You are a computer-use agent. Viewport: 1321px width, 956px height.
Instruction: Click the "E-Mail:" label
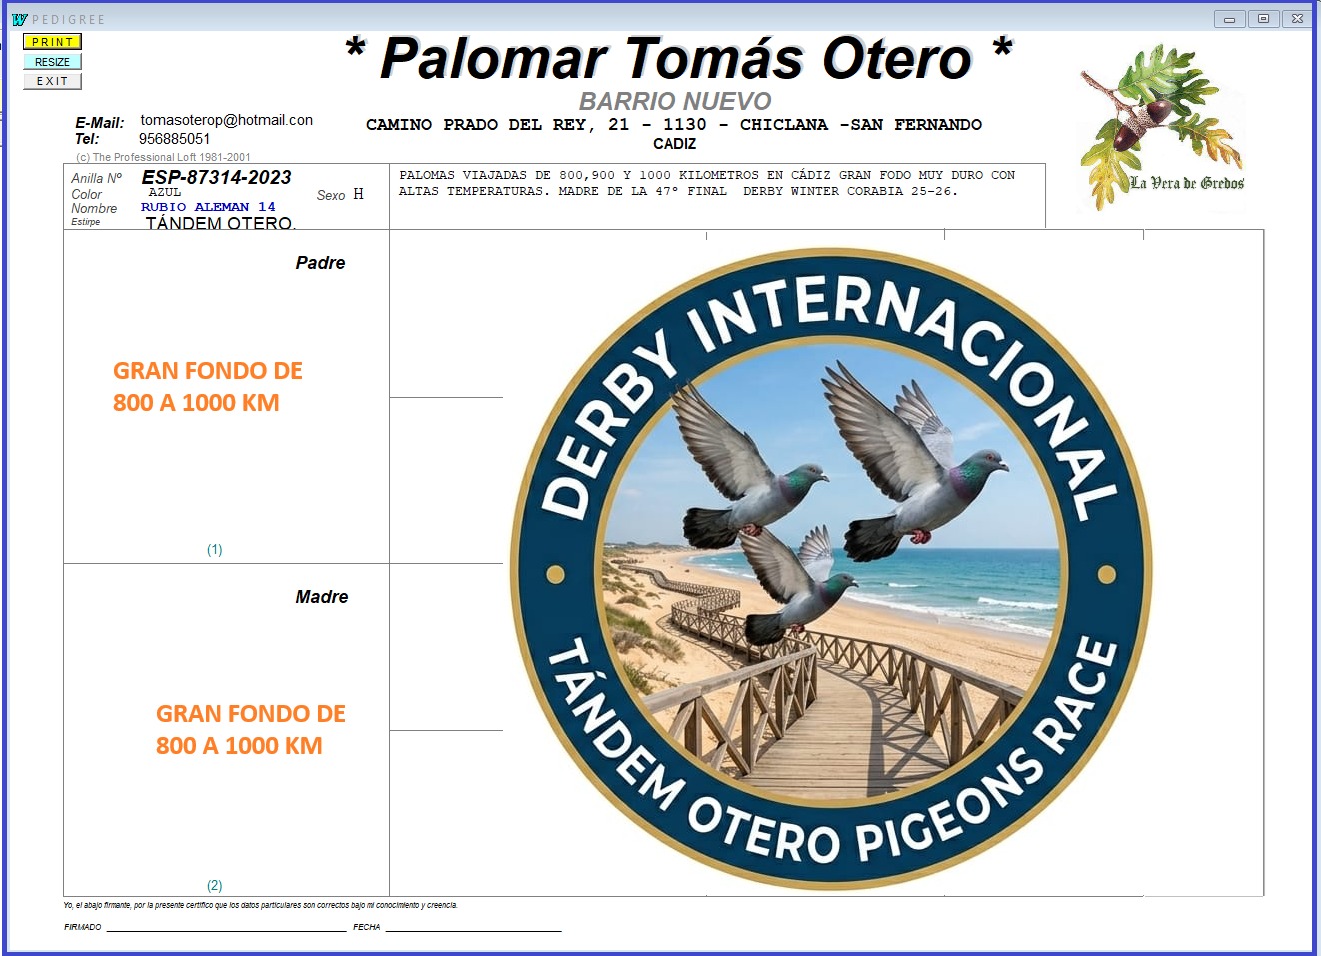100,123
